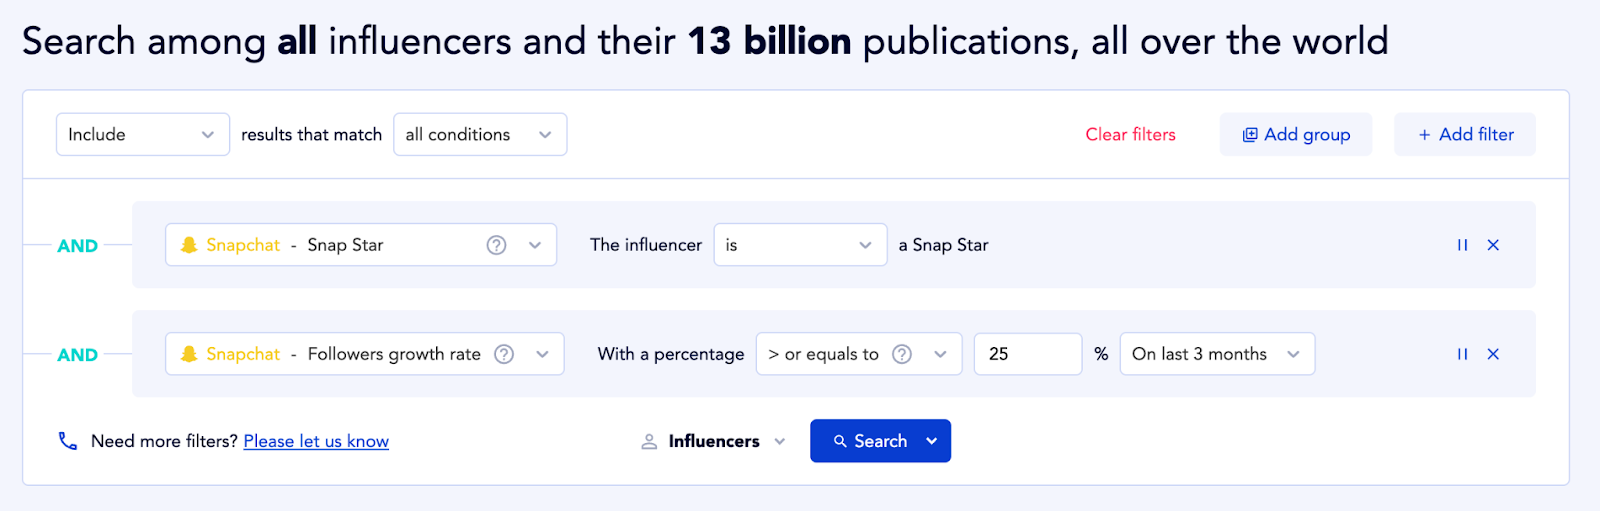Click the percentage value input field
The width and height of the screenshot is (1600, 511).
point(1027,354)
